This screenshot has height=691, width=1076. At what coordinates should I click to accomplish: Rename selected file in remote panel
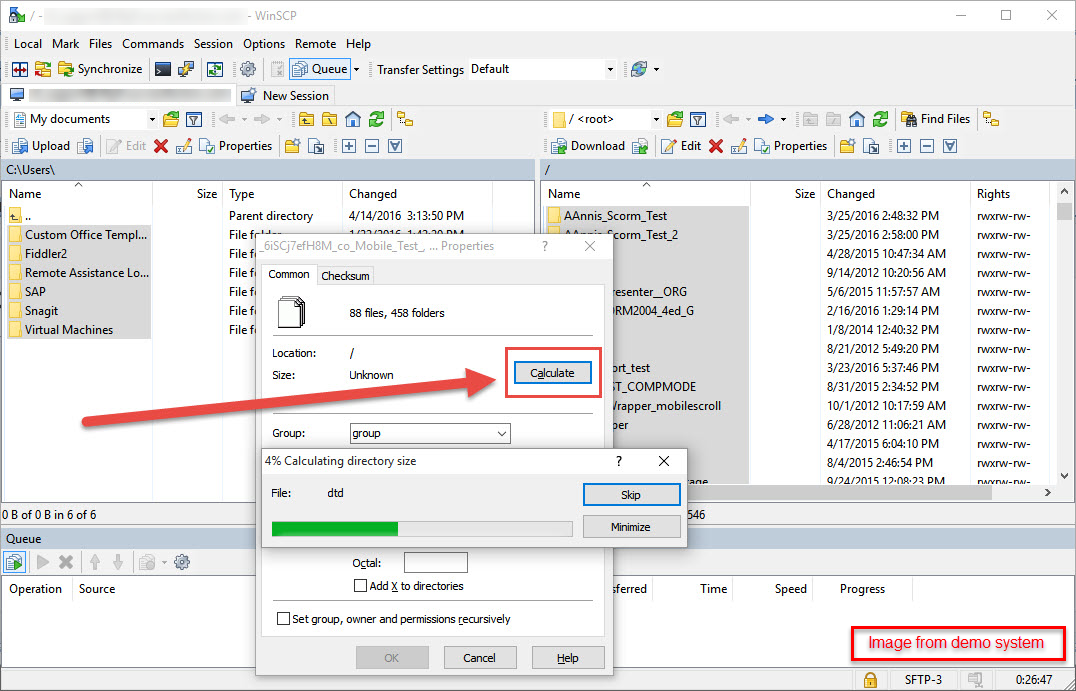[x=739, y=146]
